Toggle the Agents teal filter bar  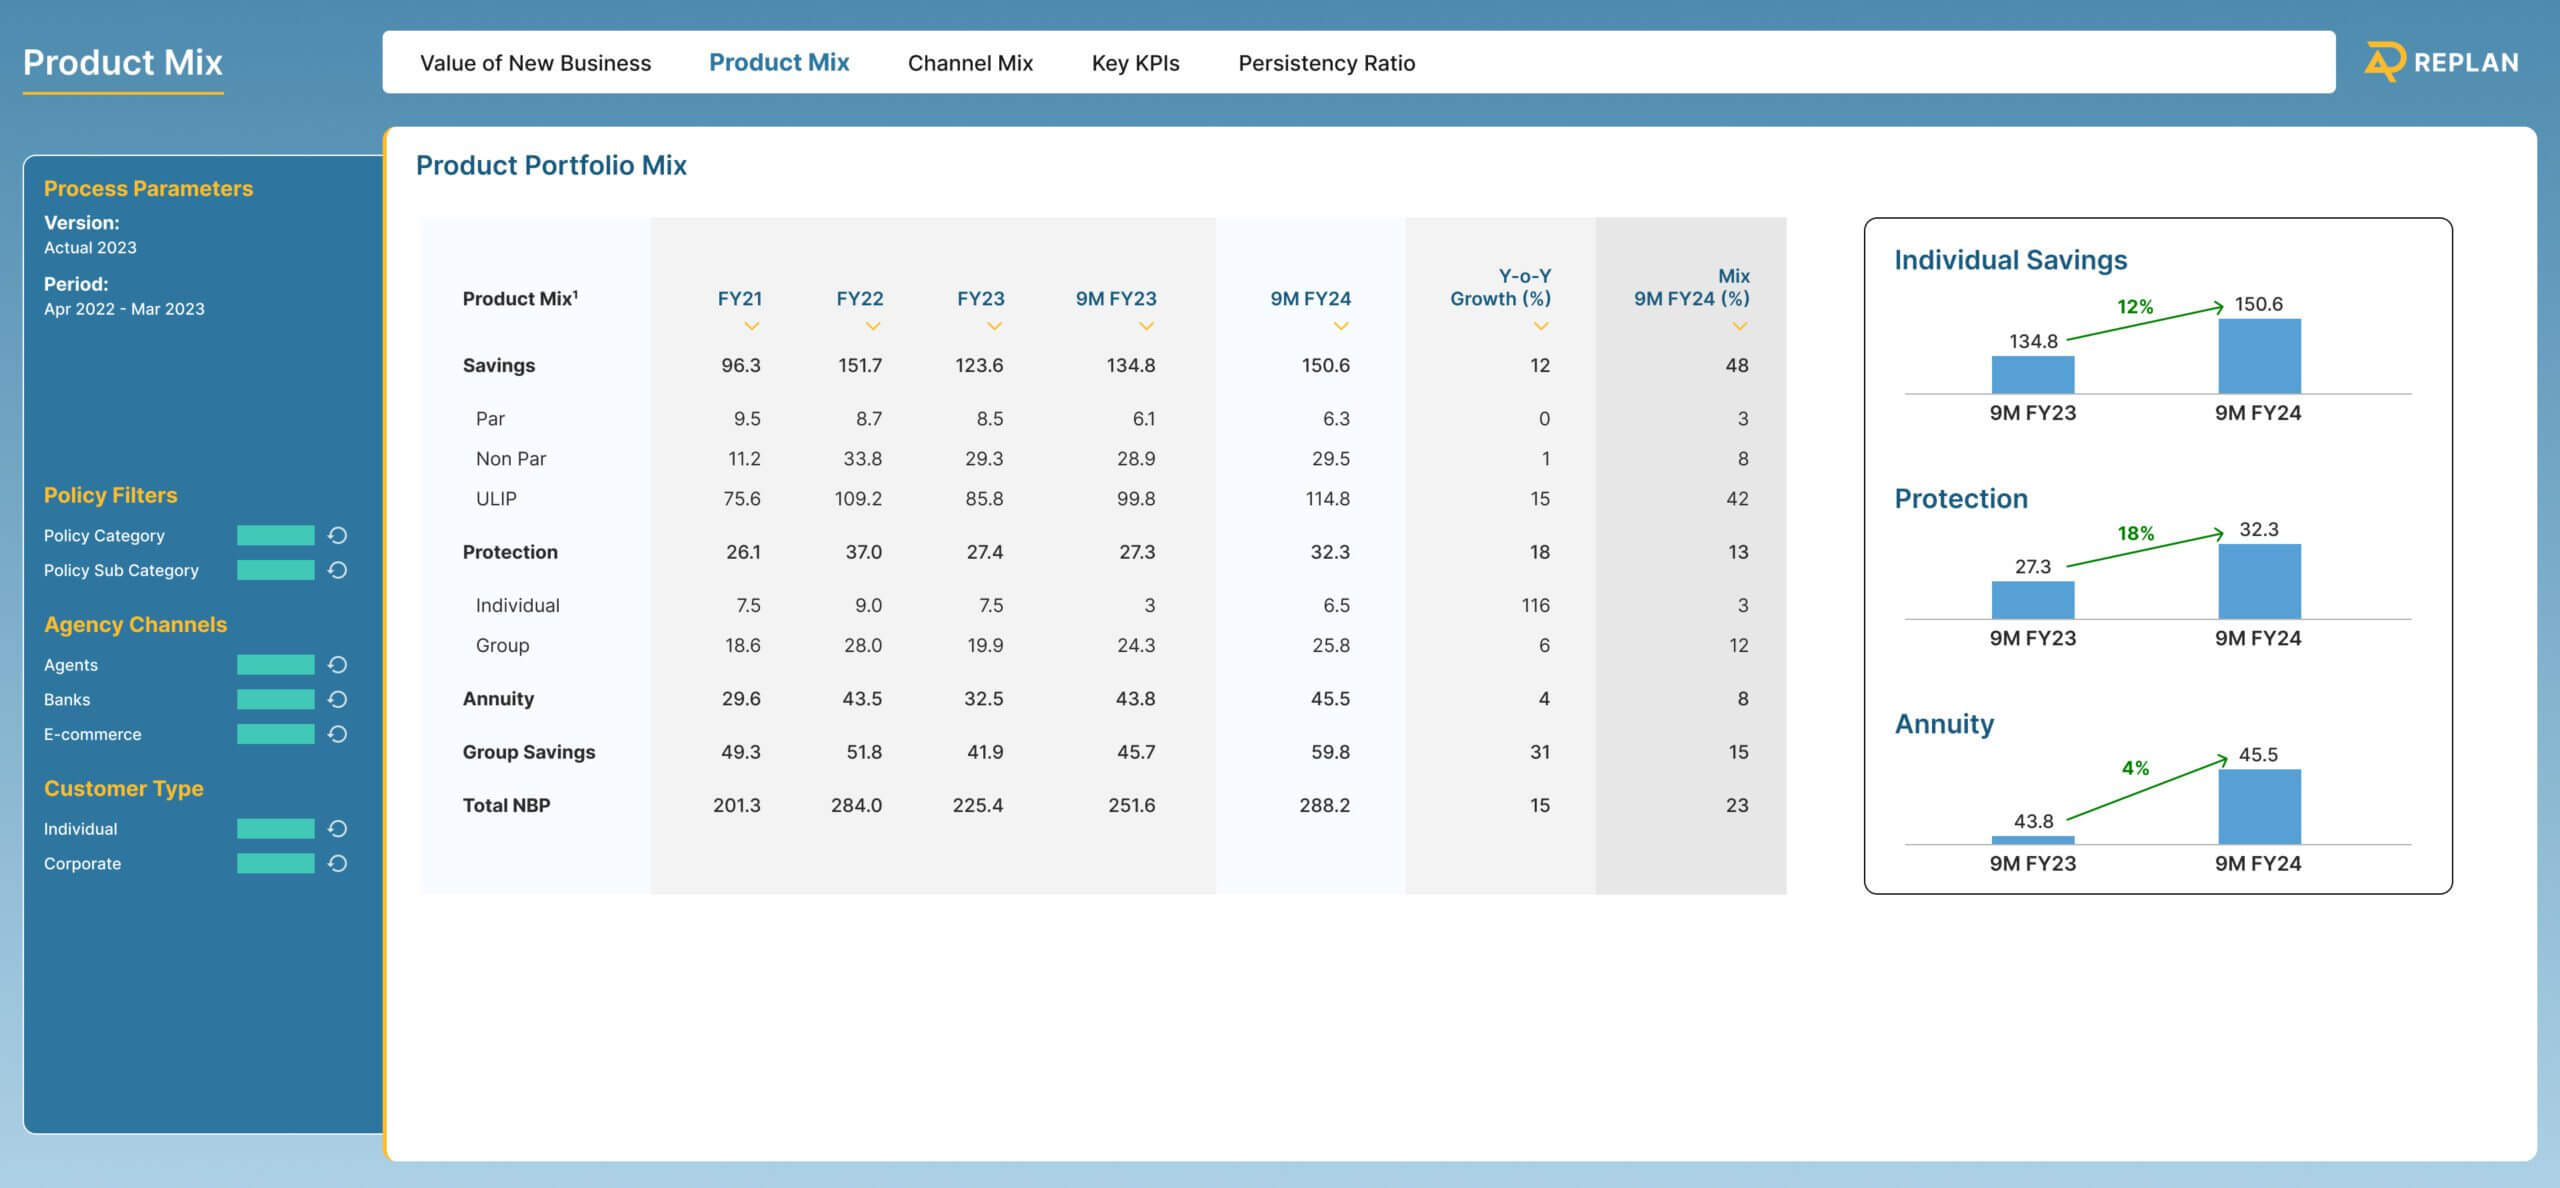click(x=275, y=665)
